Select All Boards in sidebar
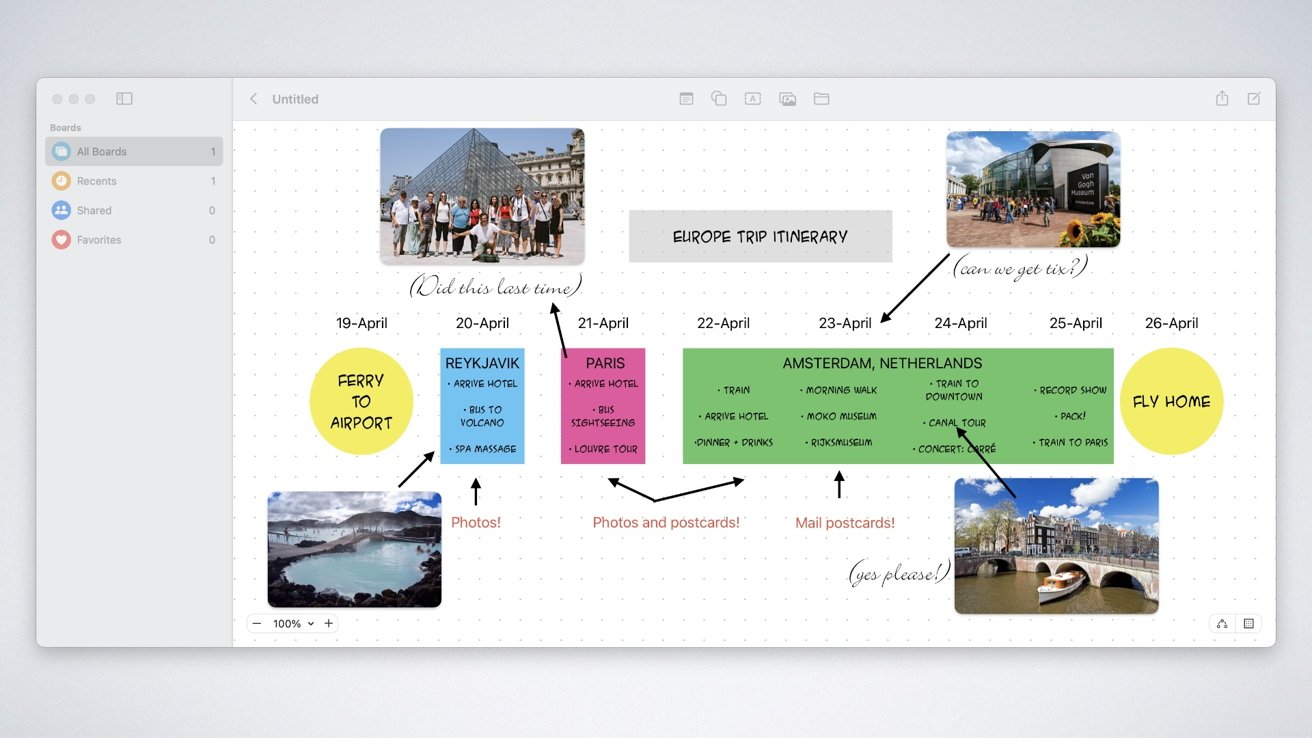The height and width of the screenshot is (738, 1312). (134, 152)
